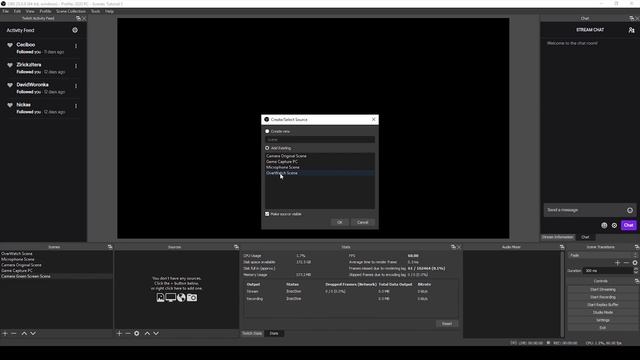Open options menu for Ceciboo follow event

tap(76, 46)
